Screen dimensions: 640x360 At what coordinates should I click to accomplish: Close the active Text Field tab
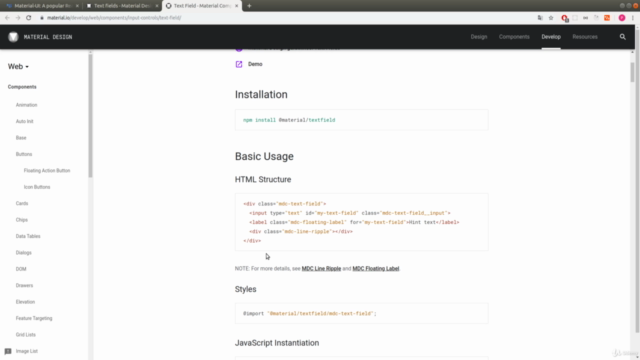point(236,6)
